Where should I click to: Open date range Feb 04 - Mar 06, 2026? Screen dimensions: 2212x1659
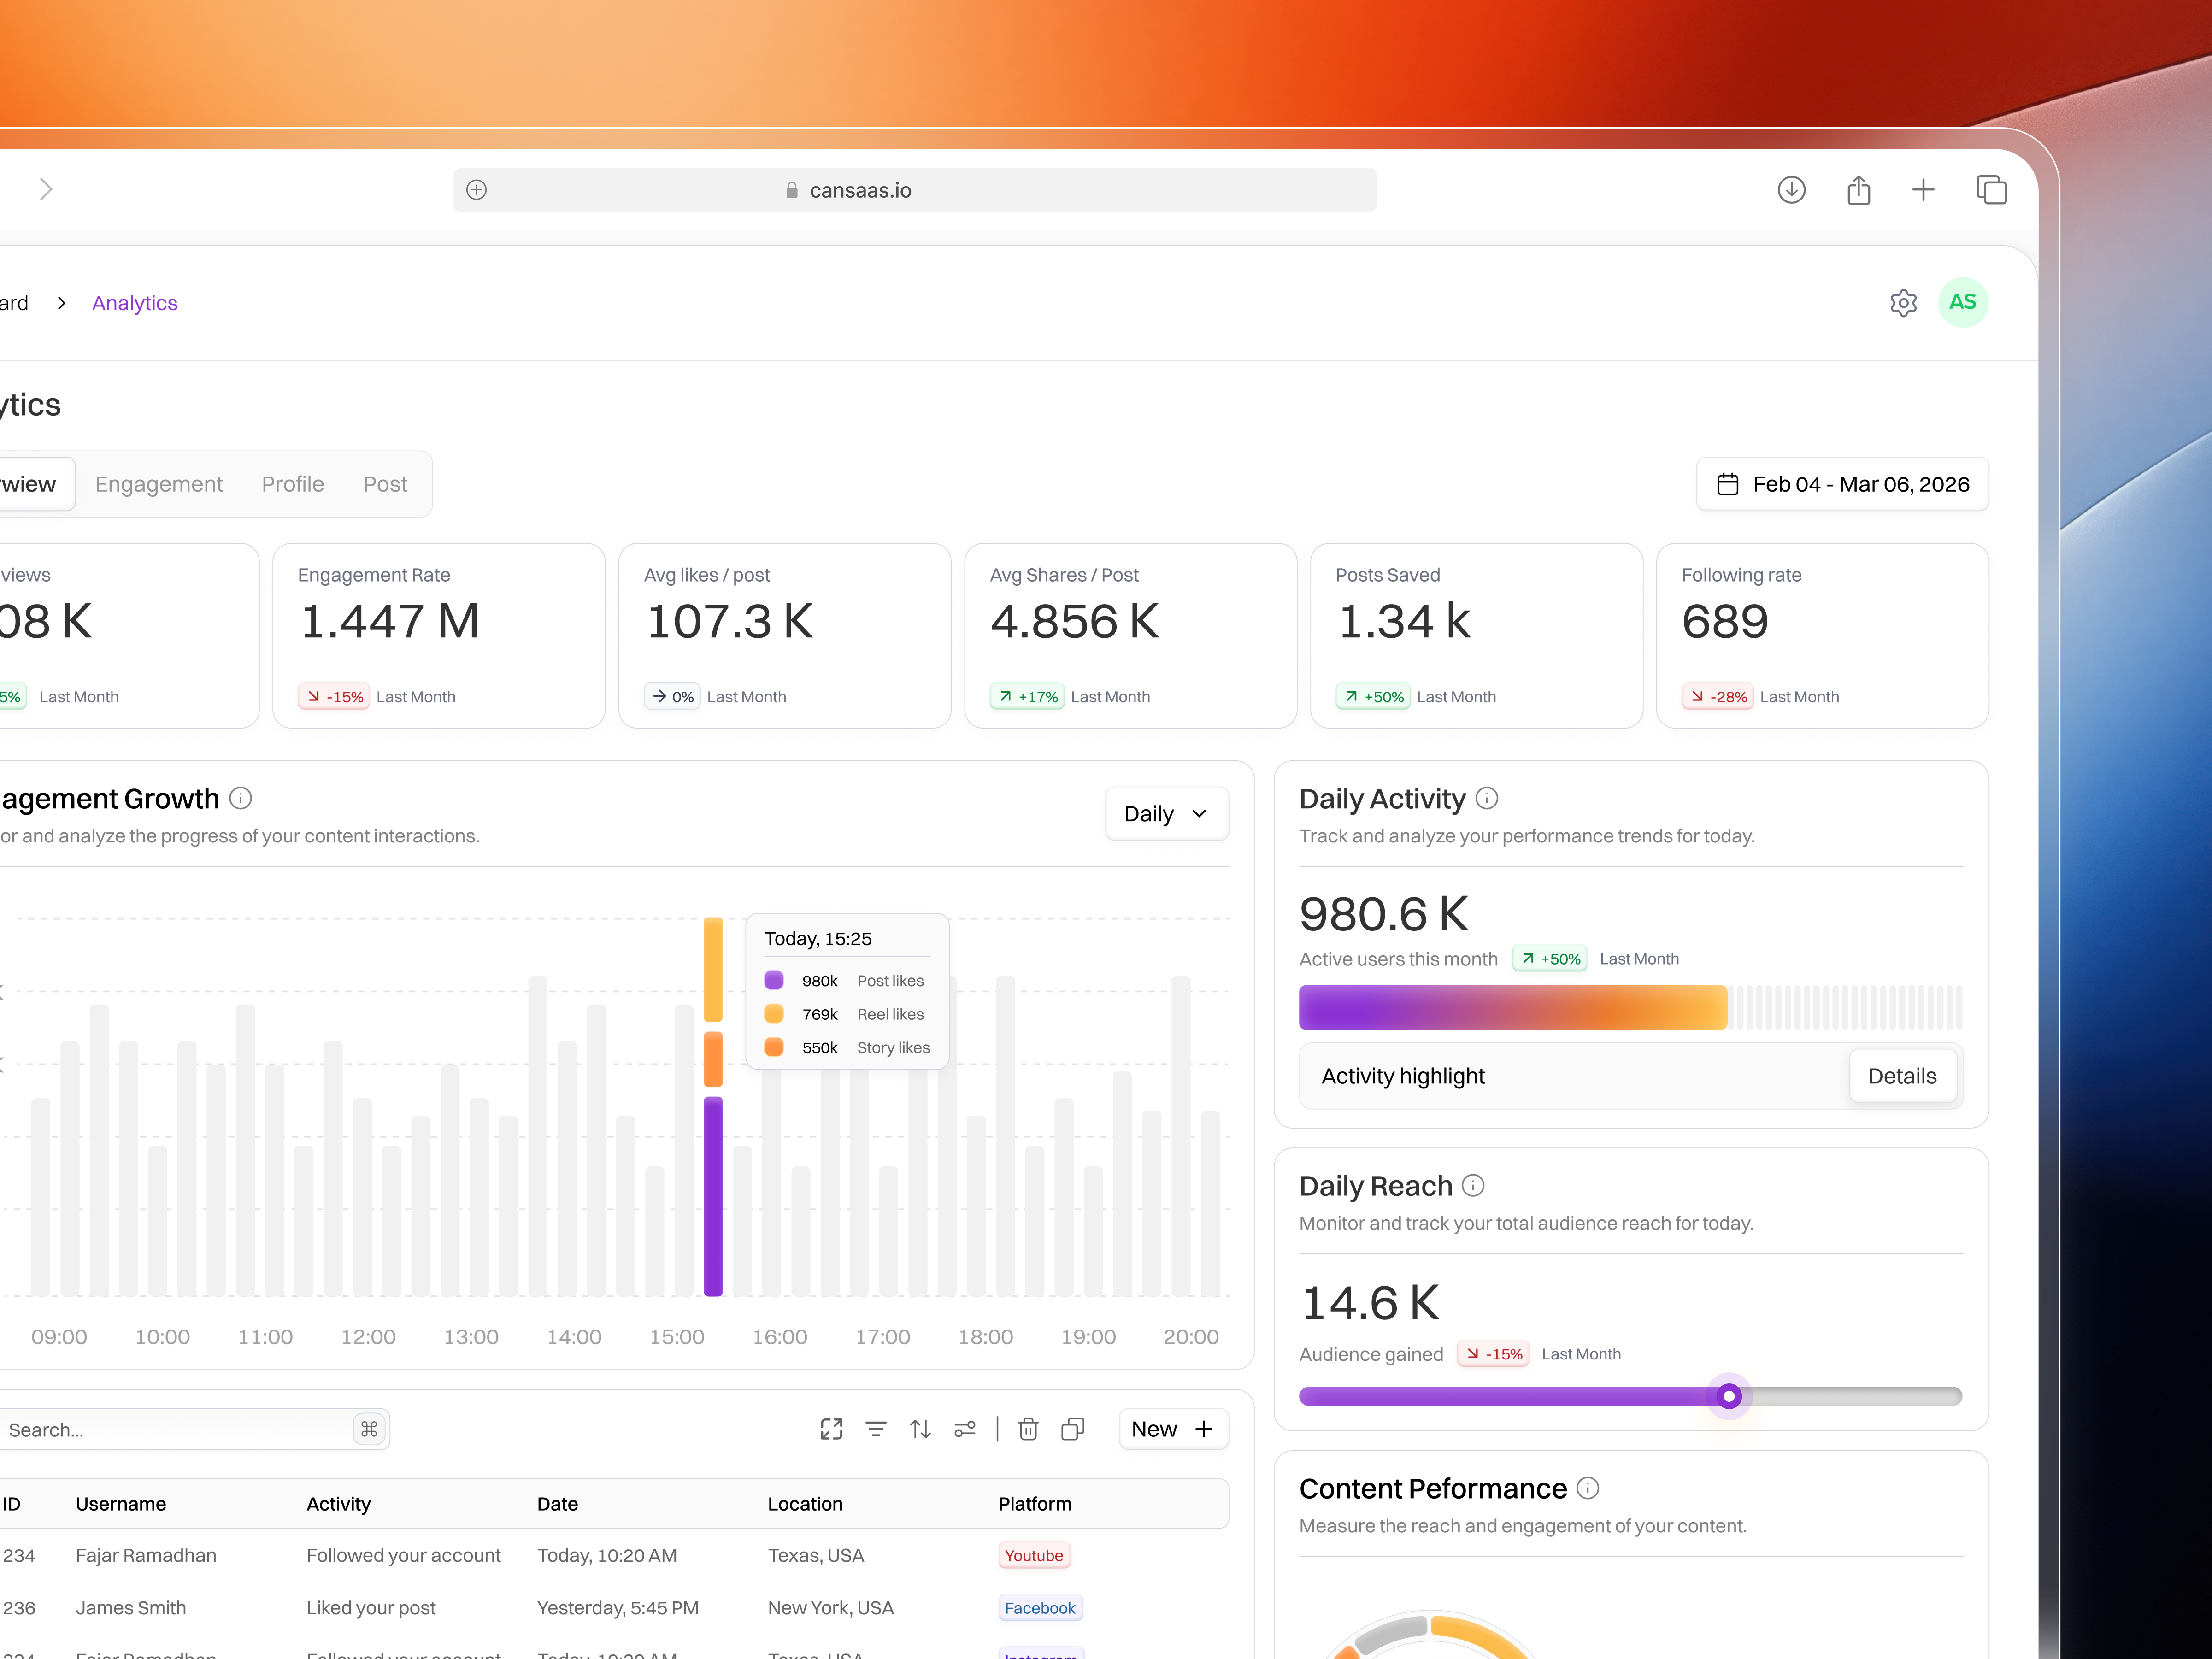tap(1842, 484)
